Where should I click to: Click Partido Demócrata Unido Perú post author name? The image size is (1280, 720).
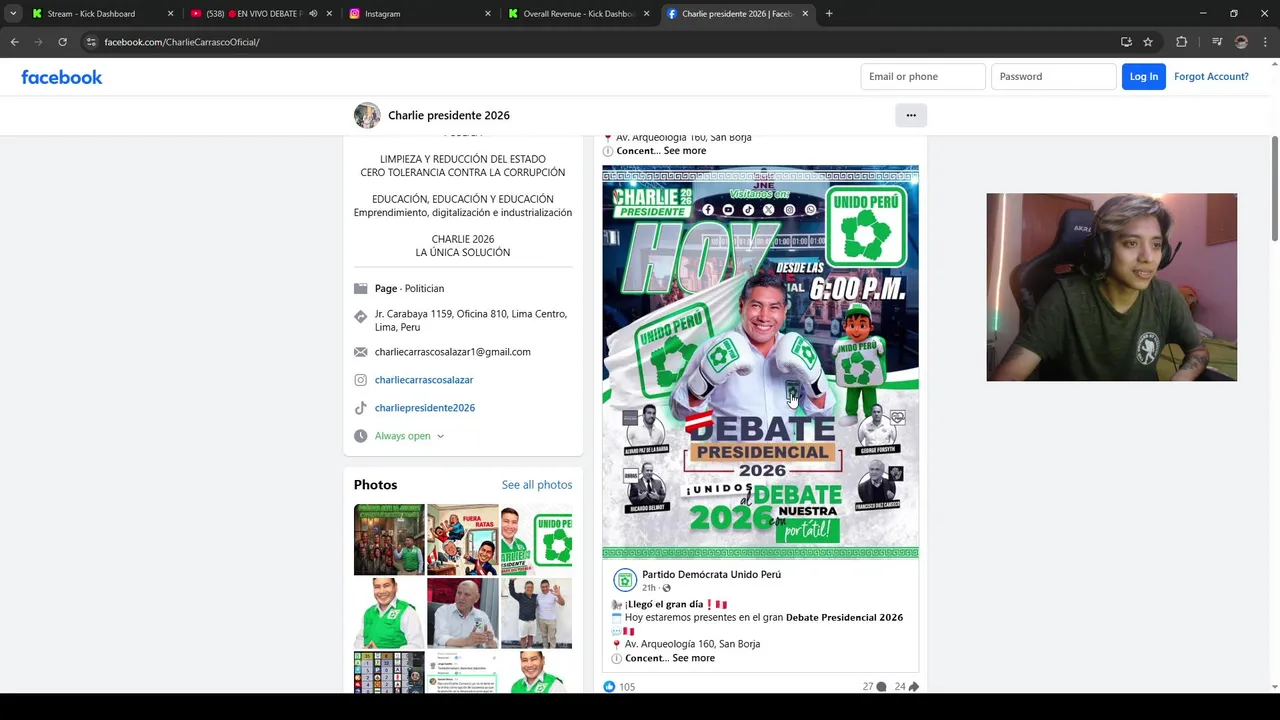[x=712, y=575]
